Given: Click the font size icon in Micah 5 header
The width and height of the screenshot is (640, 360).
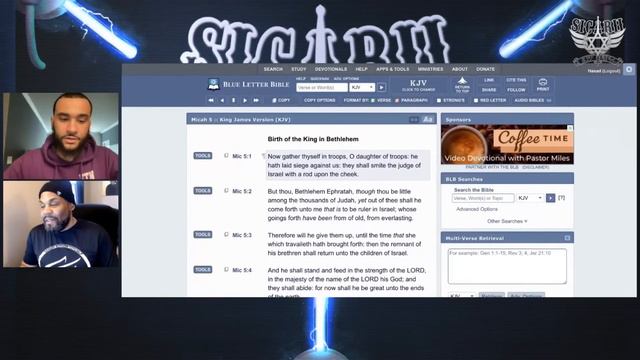Looking at the screenshot, I should coord(427,120).
